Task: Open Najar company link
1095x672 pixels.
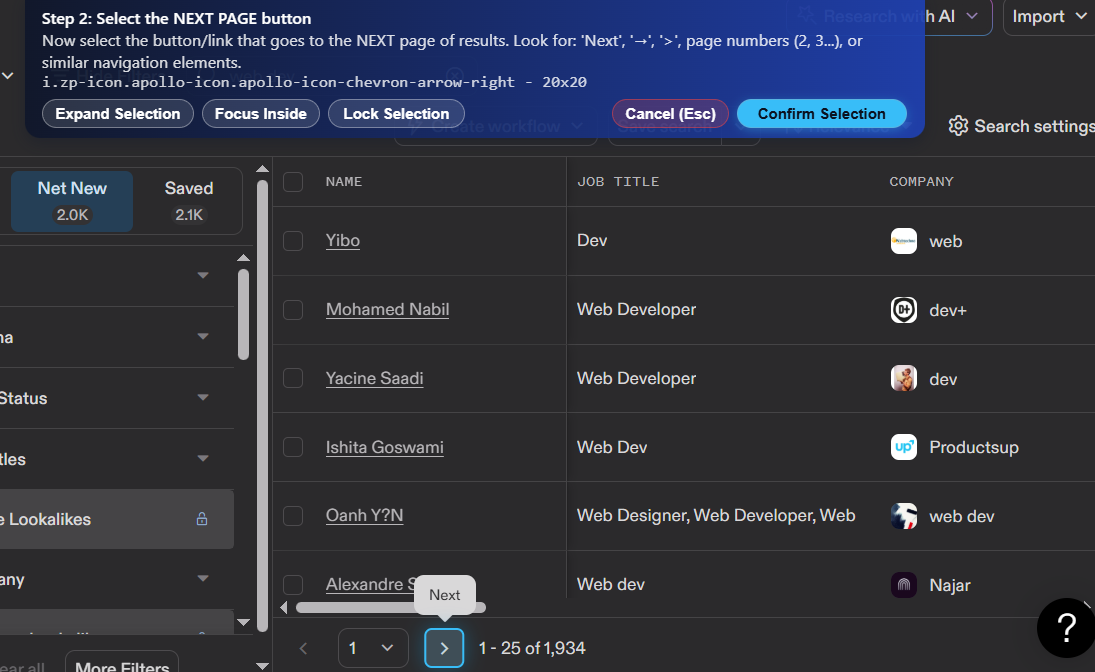Action: (x=950, y=585)
